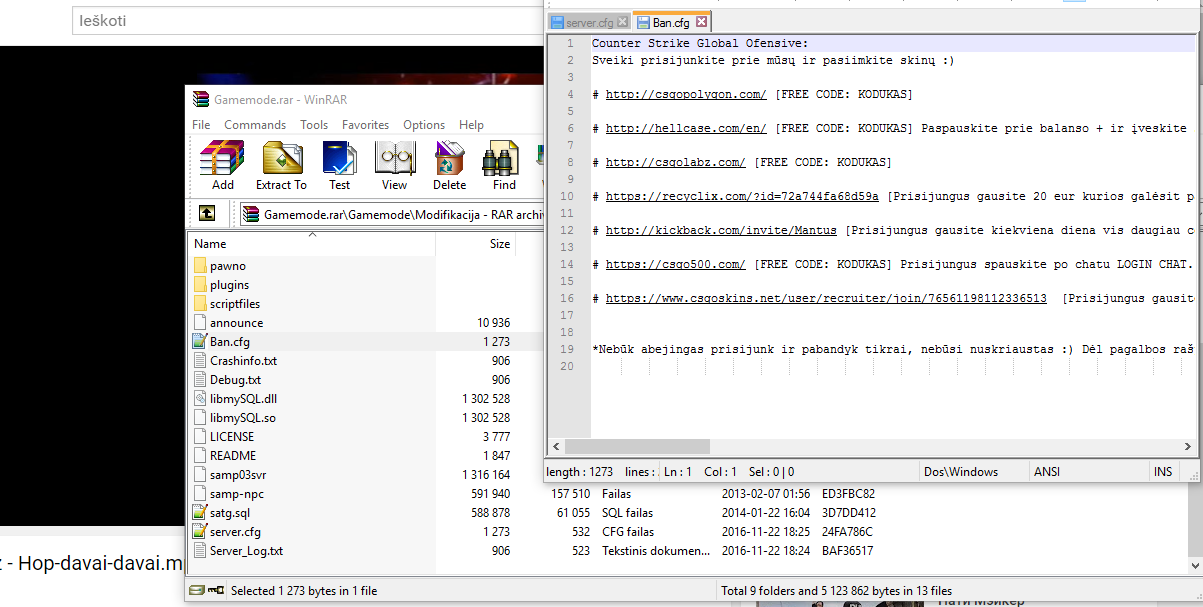Click line number 19 in the editor margin
Viewport: 1203px width, 607px height.
[568, 349]
